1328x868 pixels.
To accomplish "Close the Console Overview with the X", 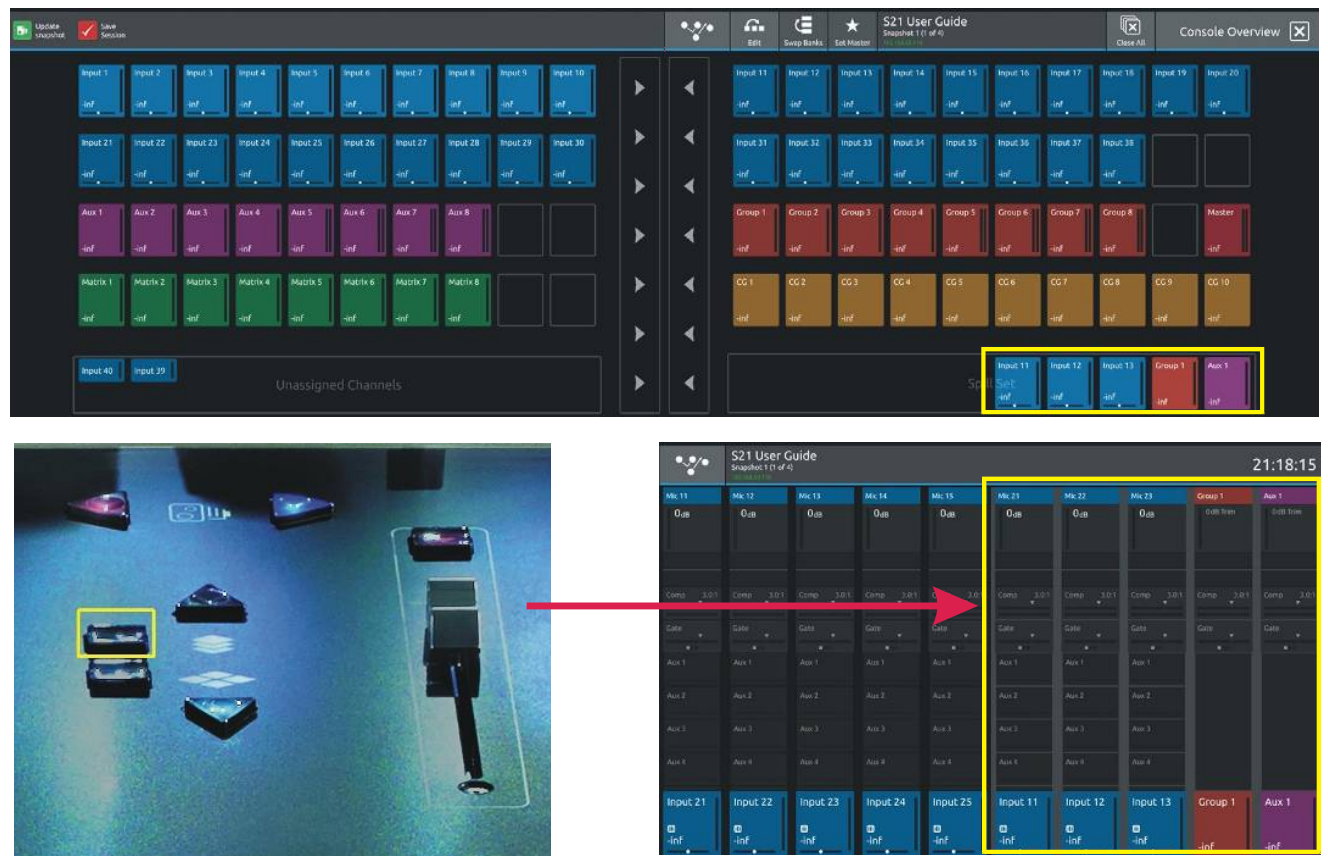I will tap(1299, 32).
